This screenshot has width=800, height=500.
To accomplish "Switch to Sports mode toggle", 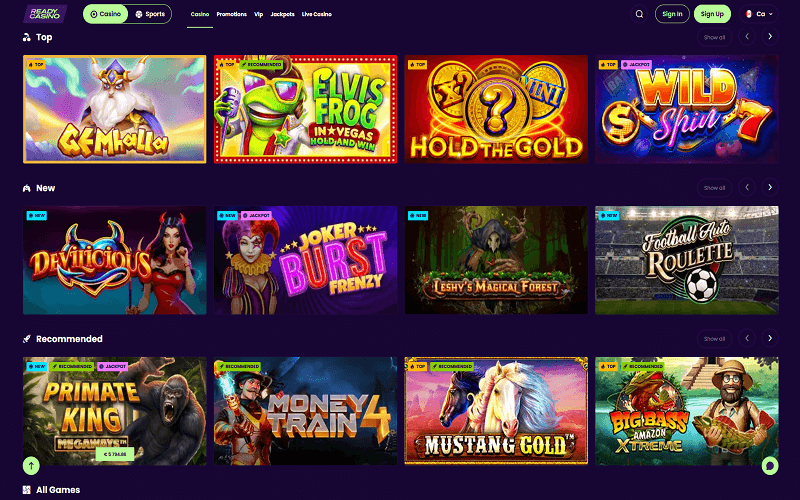I will click(x=150, y=14).
